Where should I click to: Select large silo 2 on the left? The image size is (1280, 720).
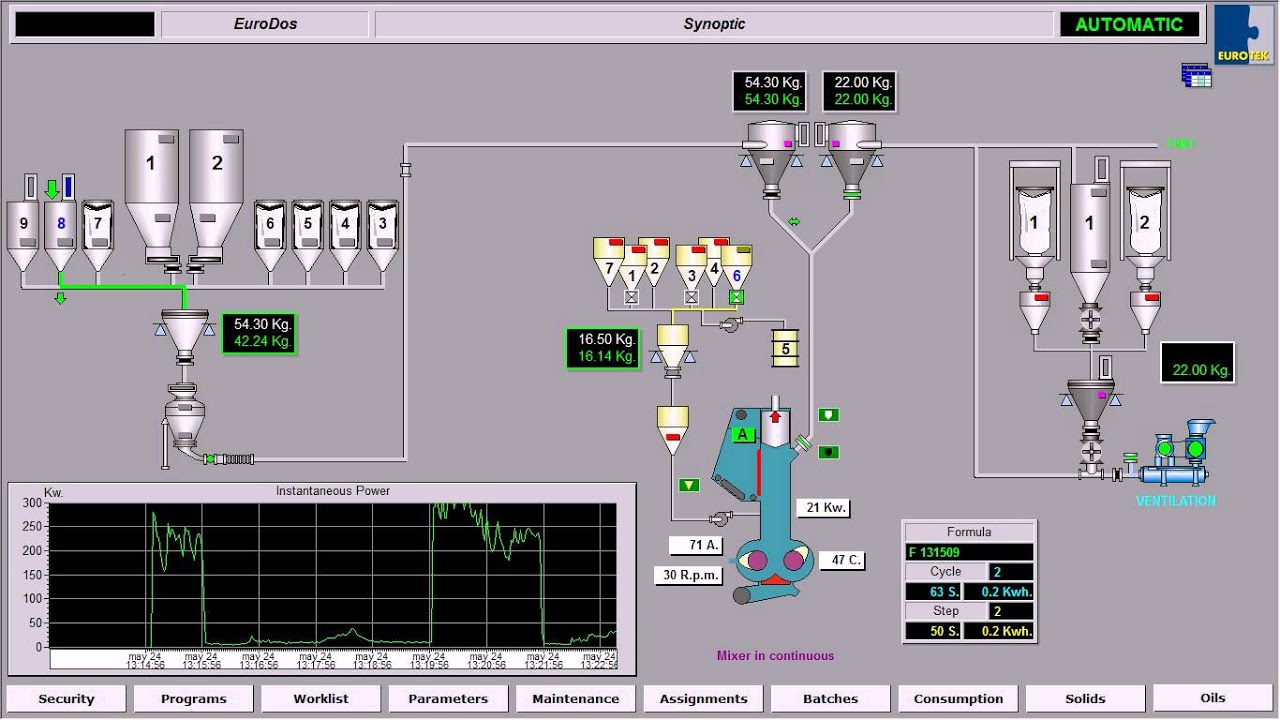tap(217, 197)
